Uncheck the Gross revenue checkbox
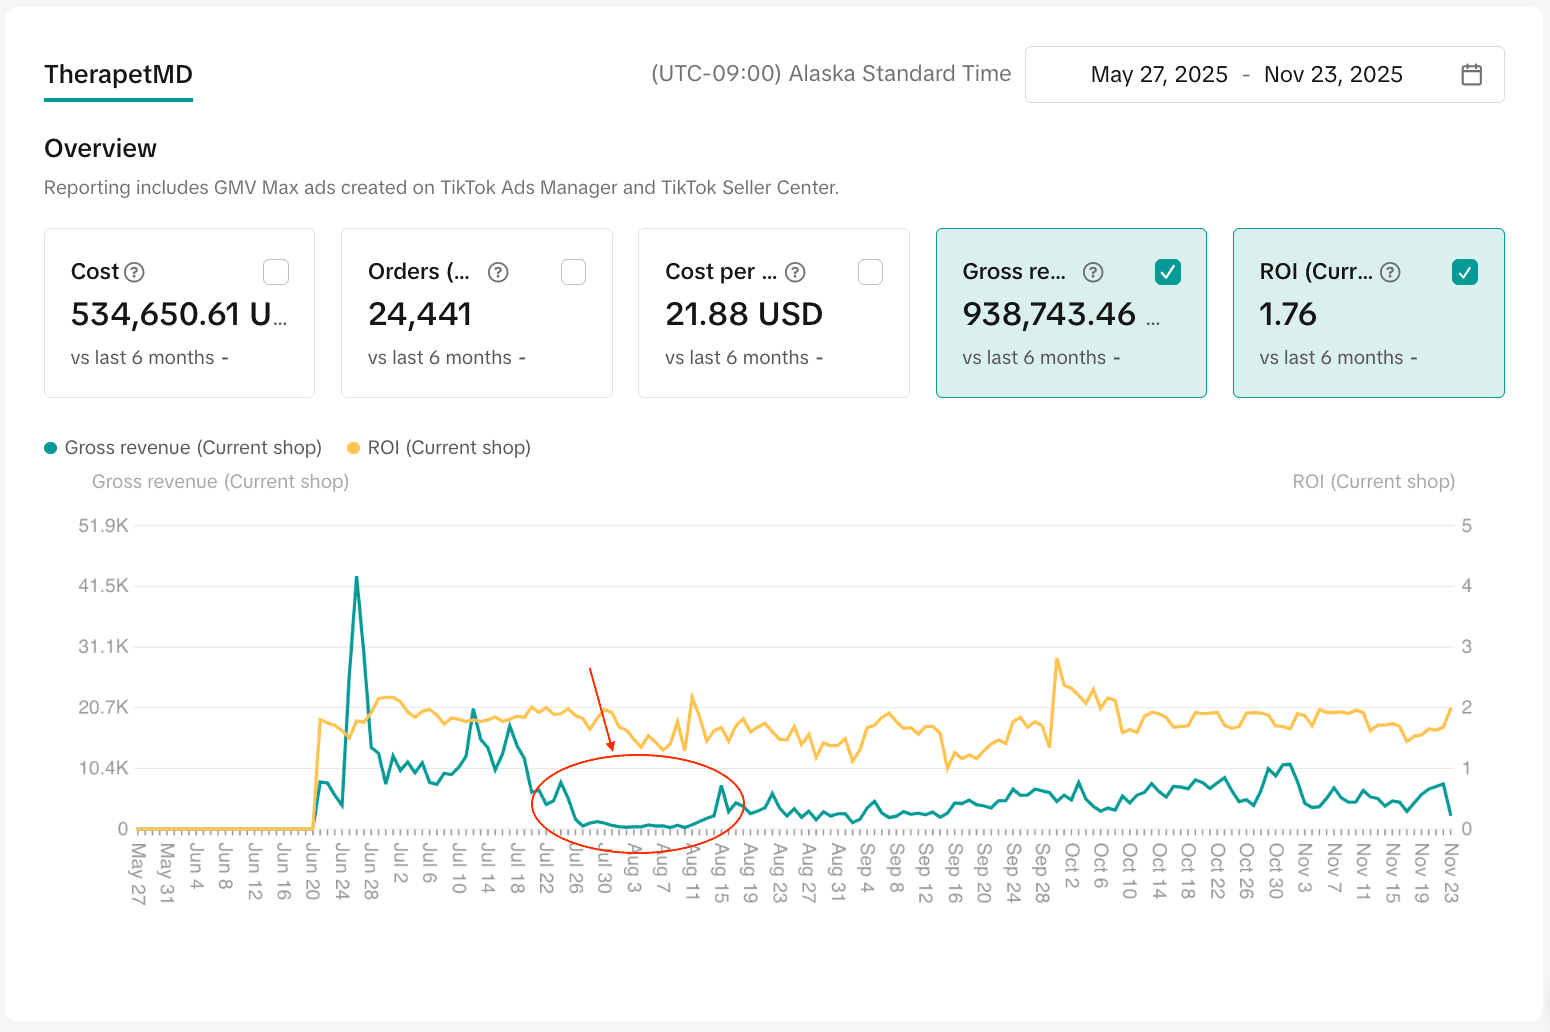1550x1032 pixels. 1168,272
